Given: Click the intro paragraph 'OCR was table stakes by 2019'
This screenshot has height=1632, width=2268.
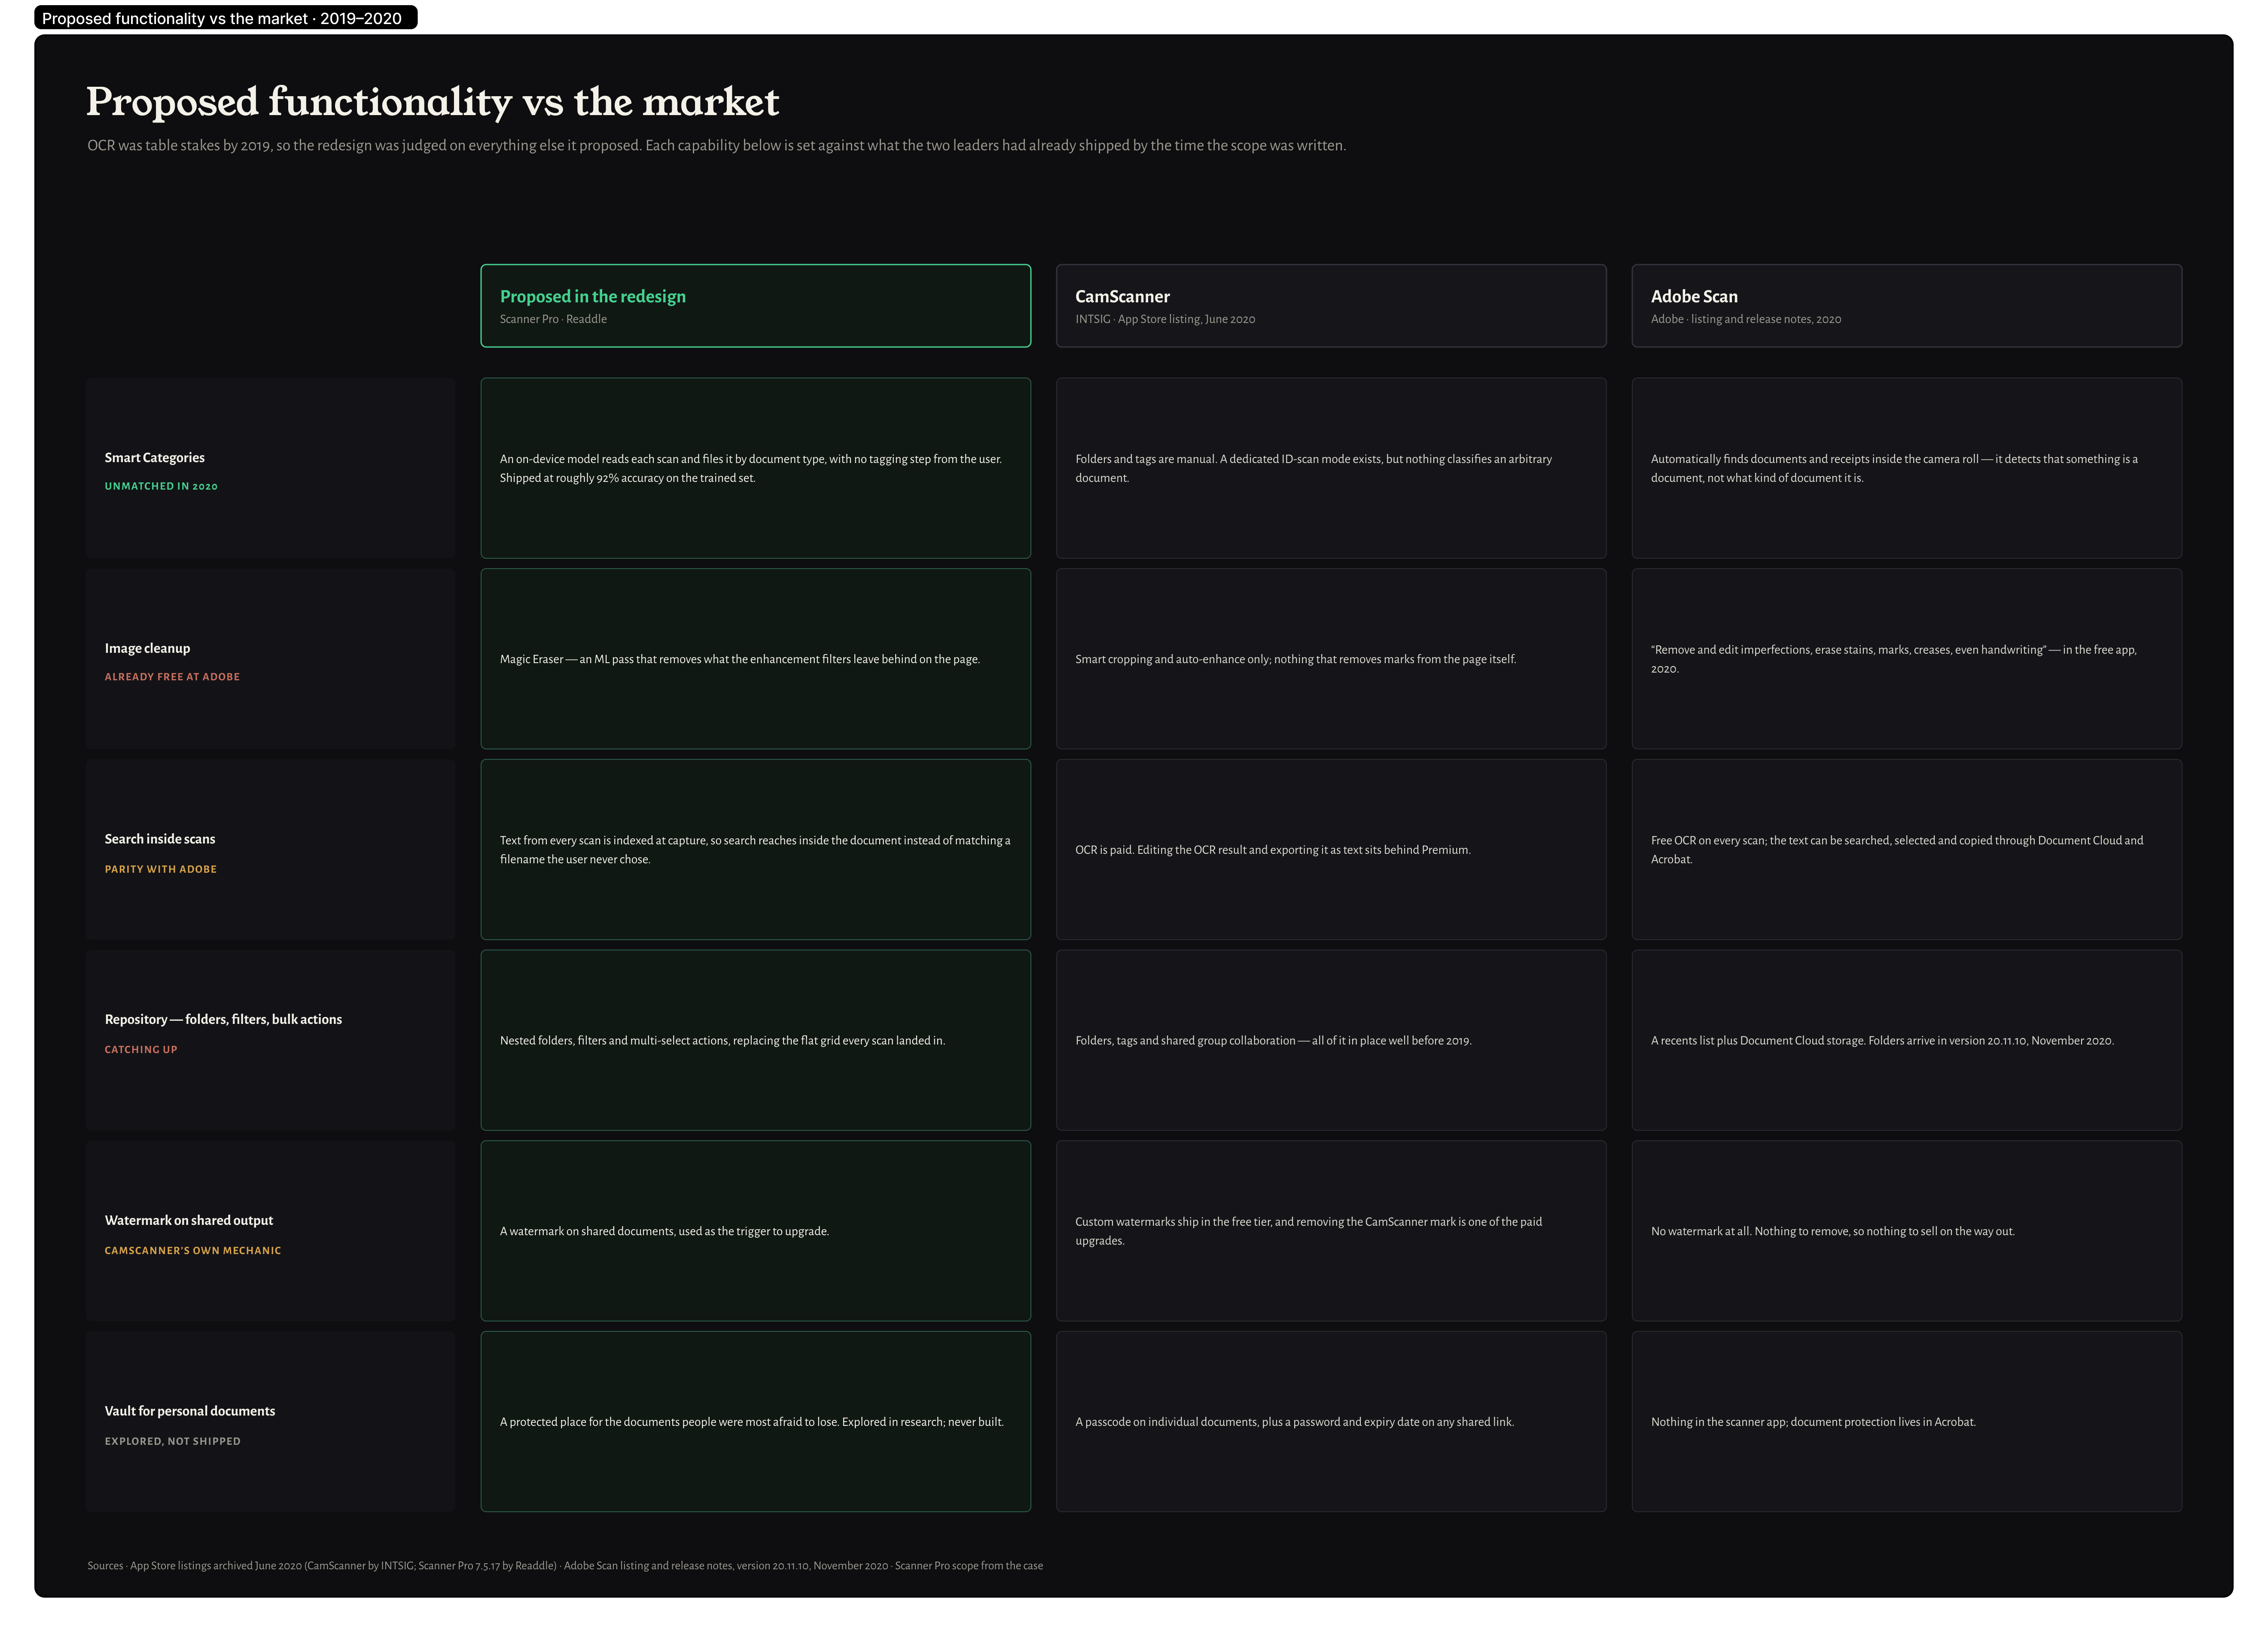Looking at the screenshot, I should tap(716, 146).
